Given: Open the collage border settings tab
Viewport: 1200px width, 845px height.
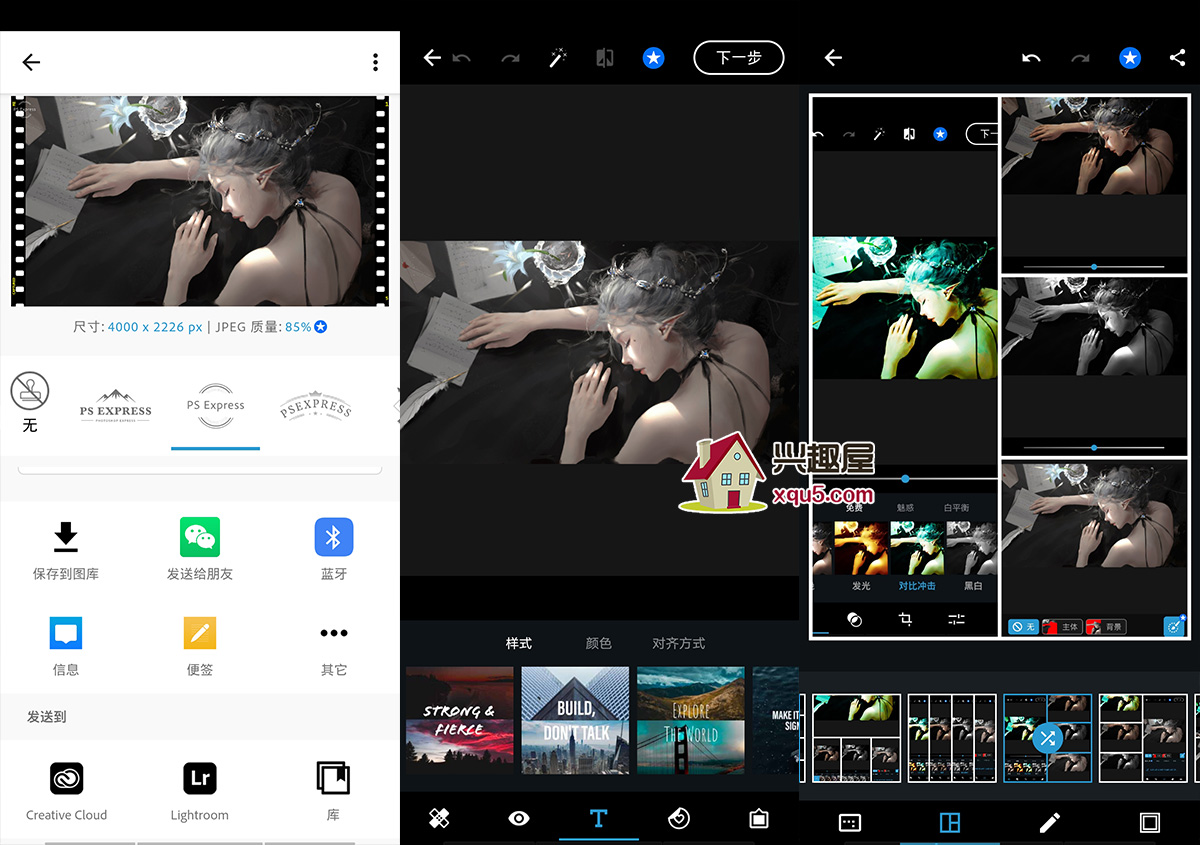Looking at the screenshot, I should tap(1150, 822).
